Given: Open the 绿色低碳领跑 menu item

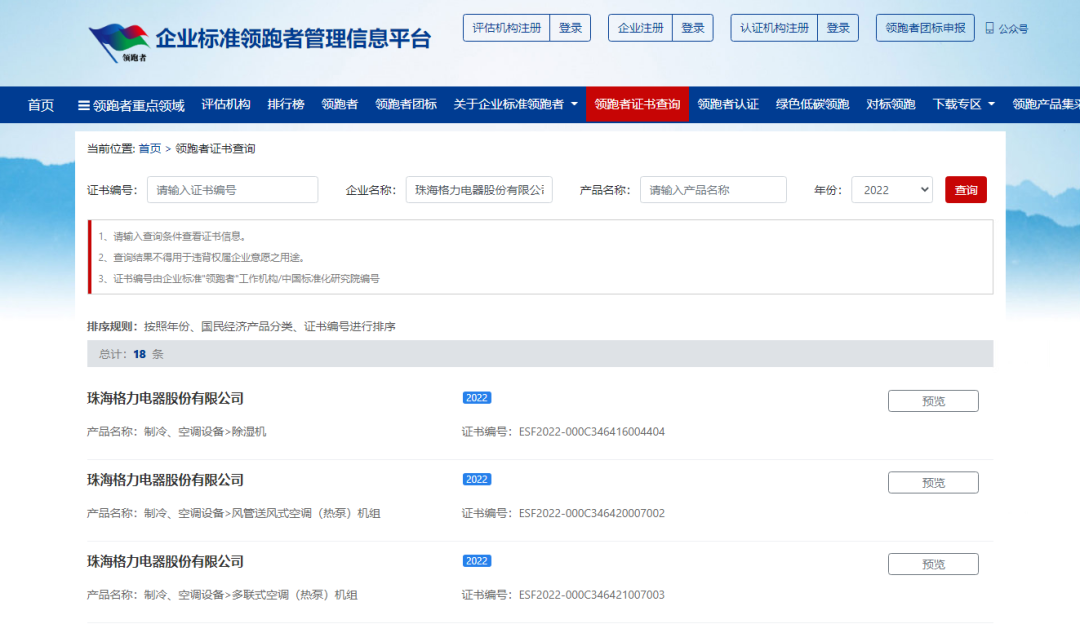Looking at the screenshot, I should (812, 105).
